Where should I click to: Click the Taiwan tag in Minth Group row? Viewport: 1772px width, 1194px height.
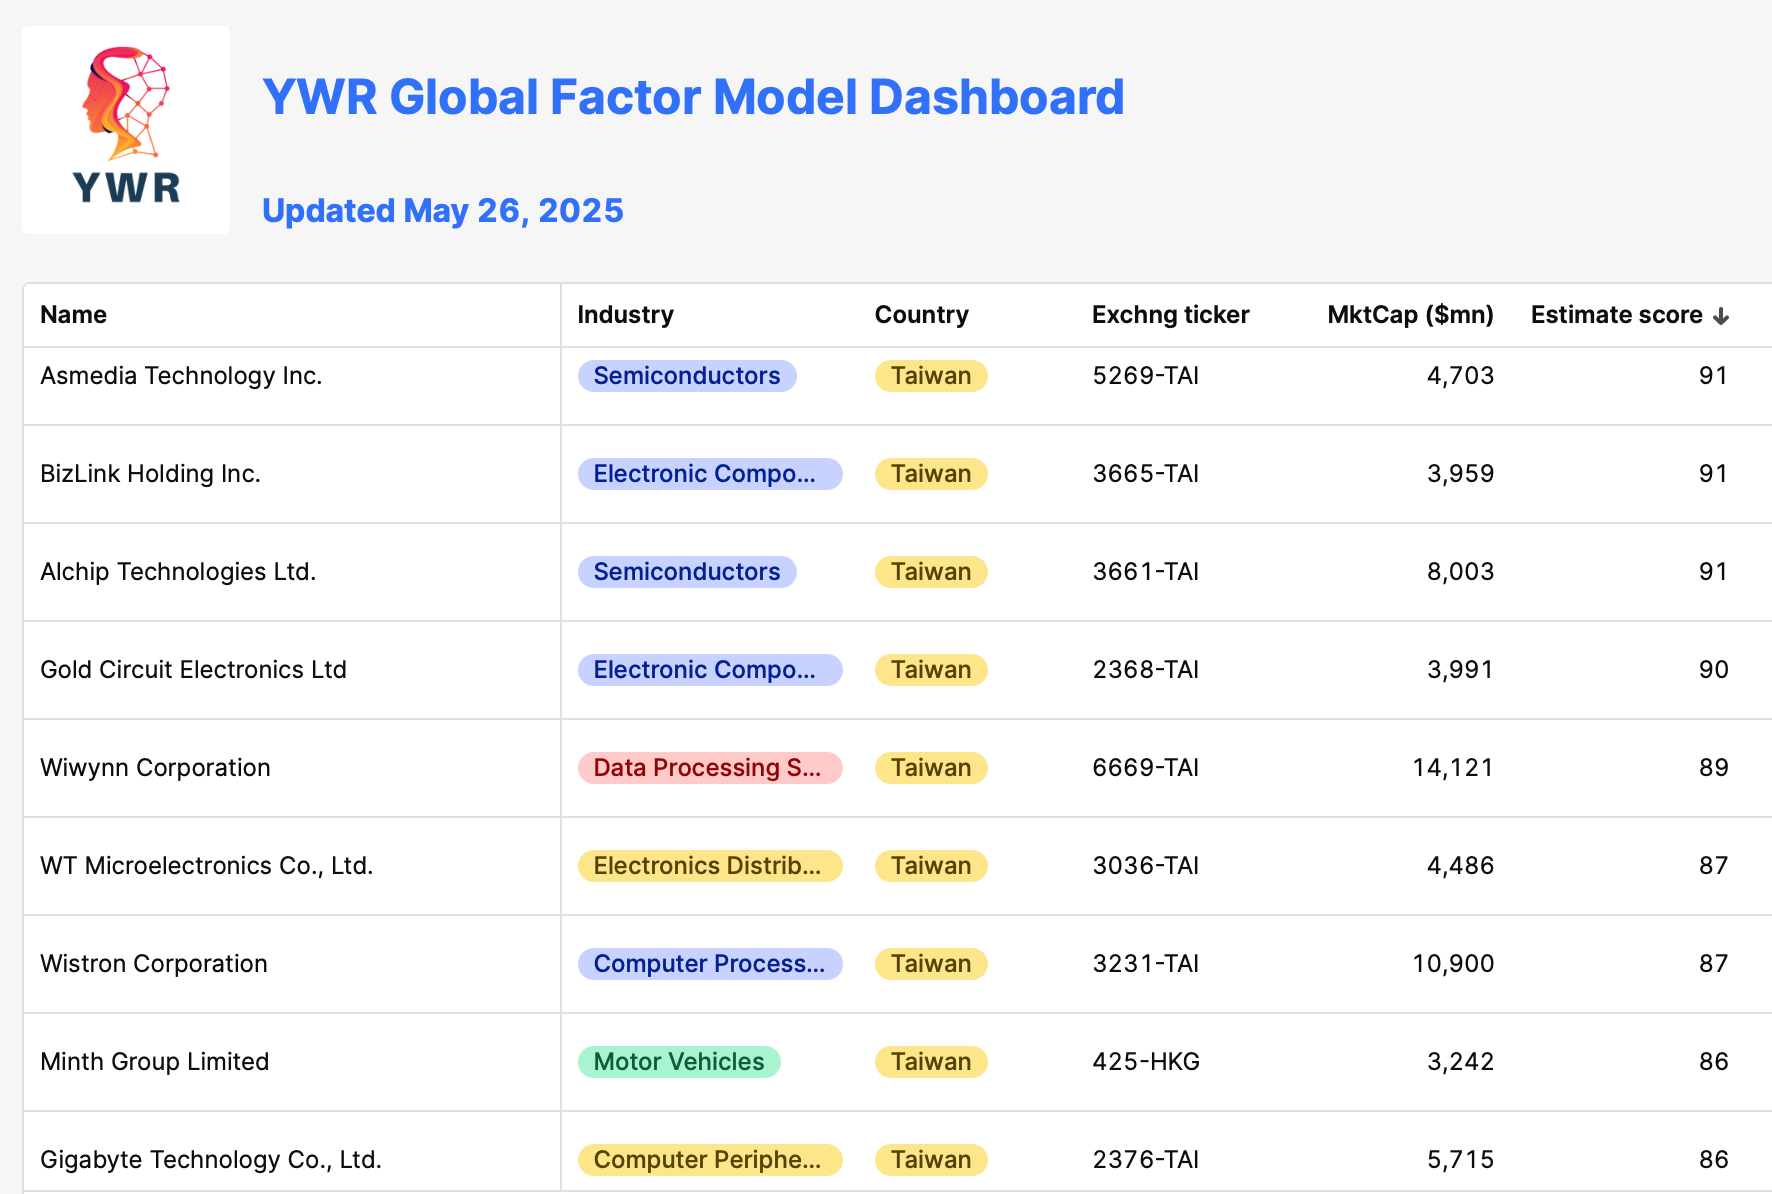(931, 1062)
